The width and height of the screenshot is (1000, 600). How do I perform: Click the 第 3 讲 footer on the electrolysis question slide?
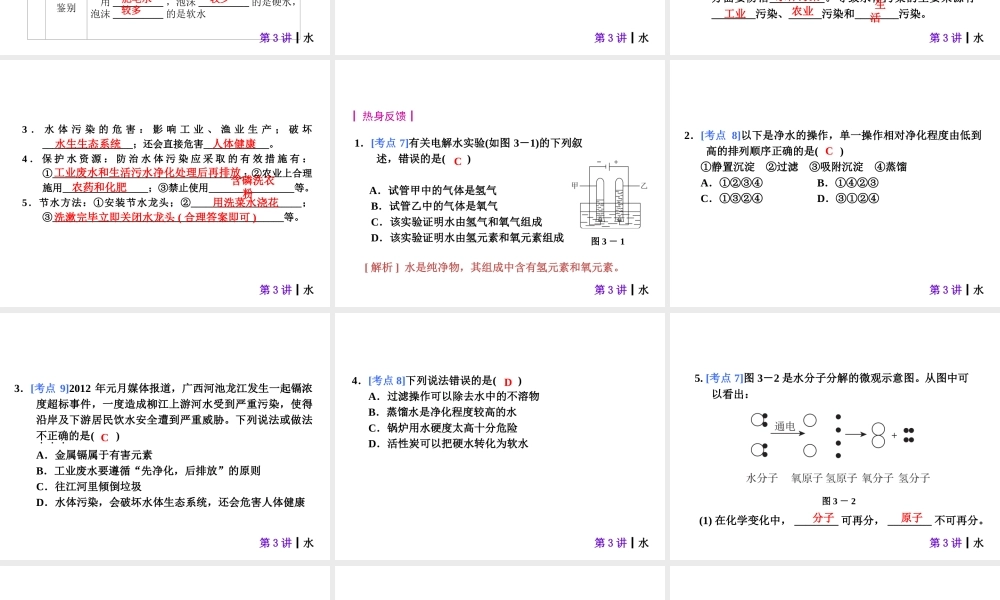611,290
